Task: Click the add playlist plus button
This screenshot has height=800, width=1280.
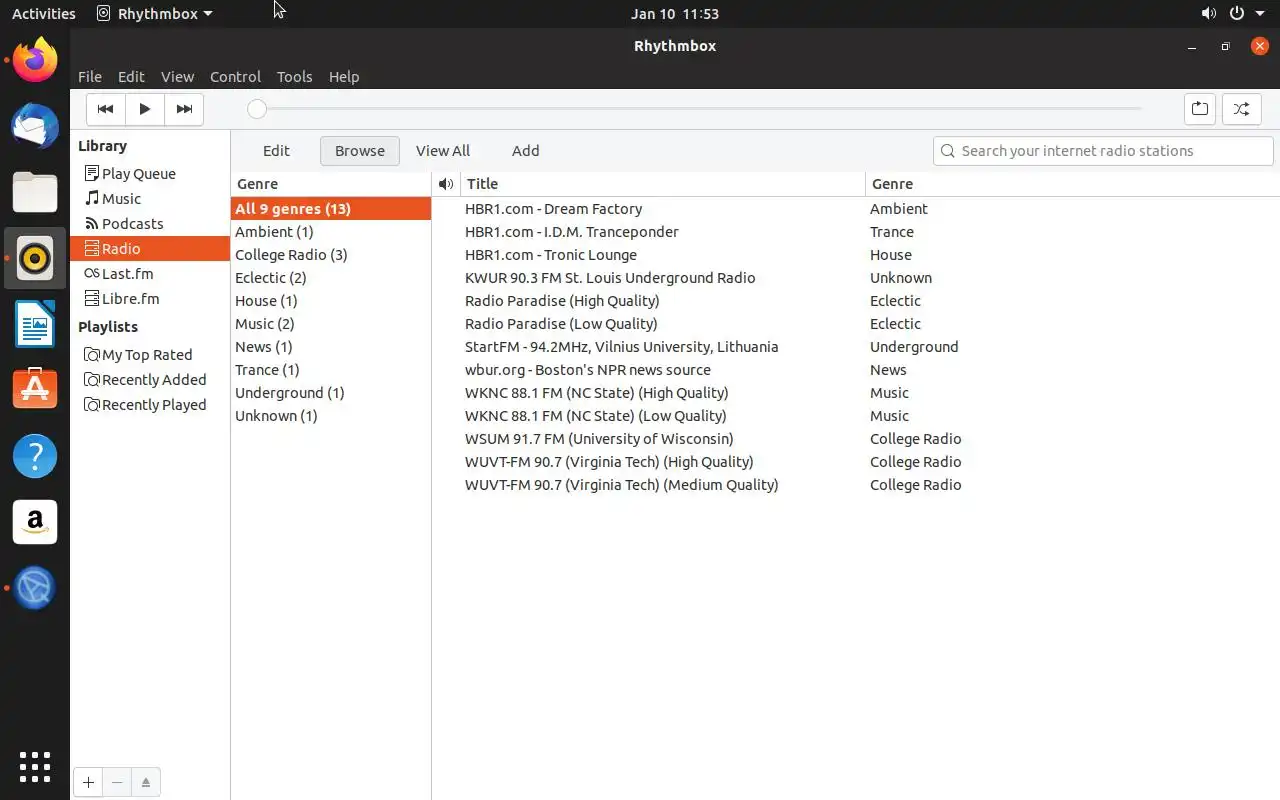Action: 88,782
